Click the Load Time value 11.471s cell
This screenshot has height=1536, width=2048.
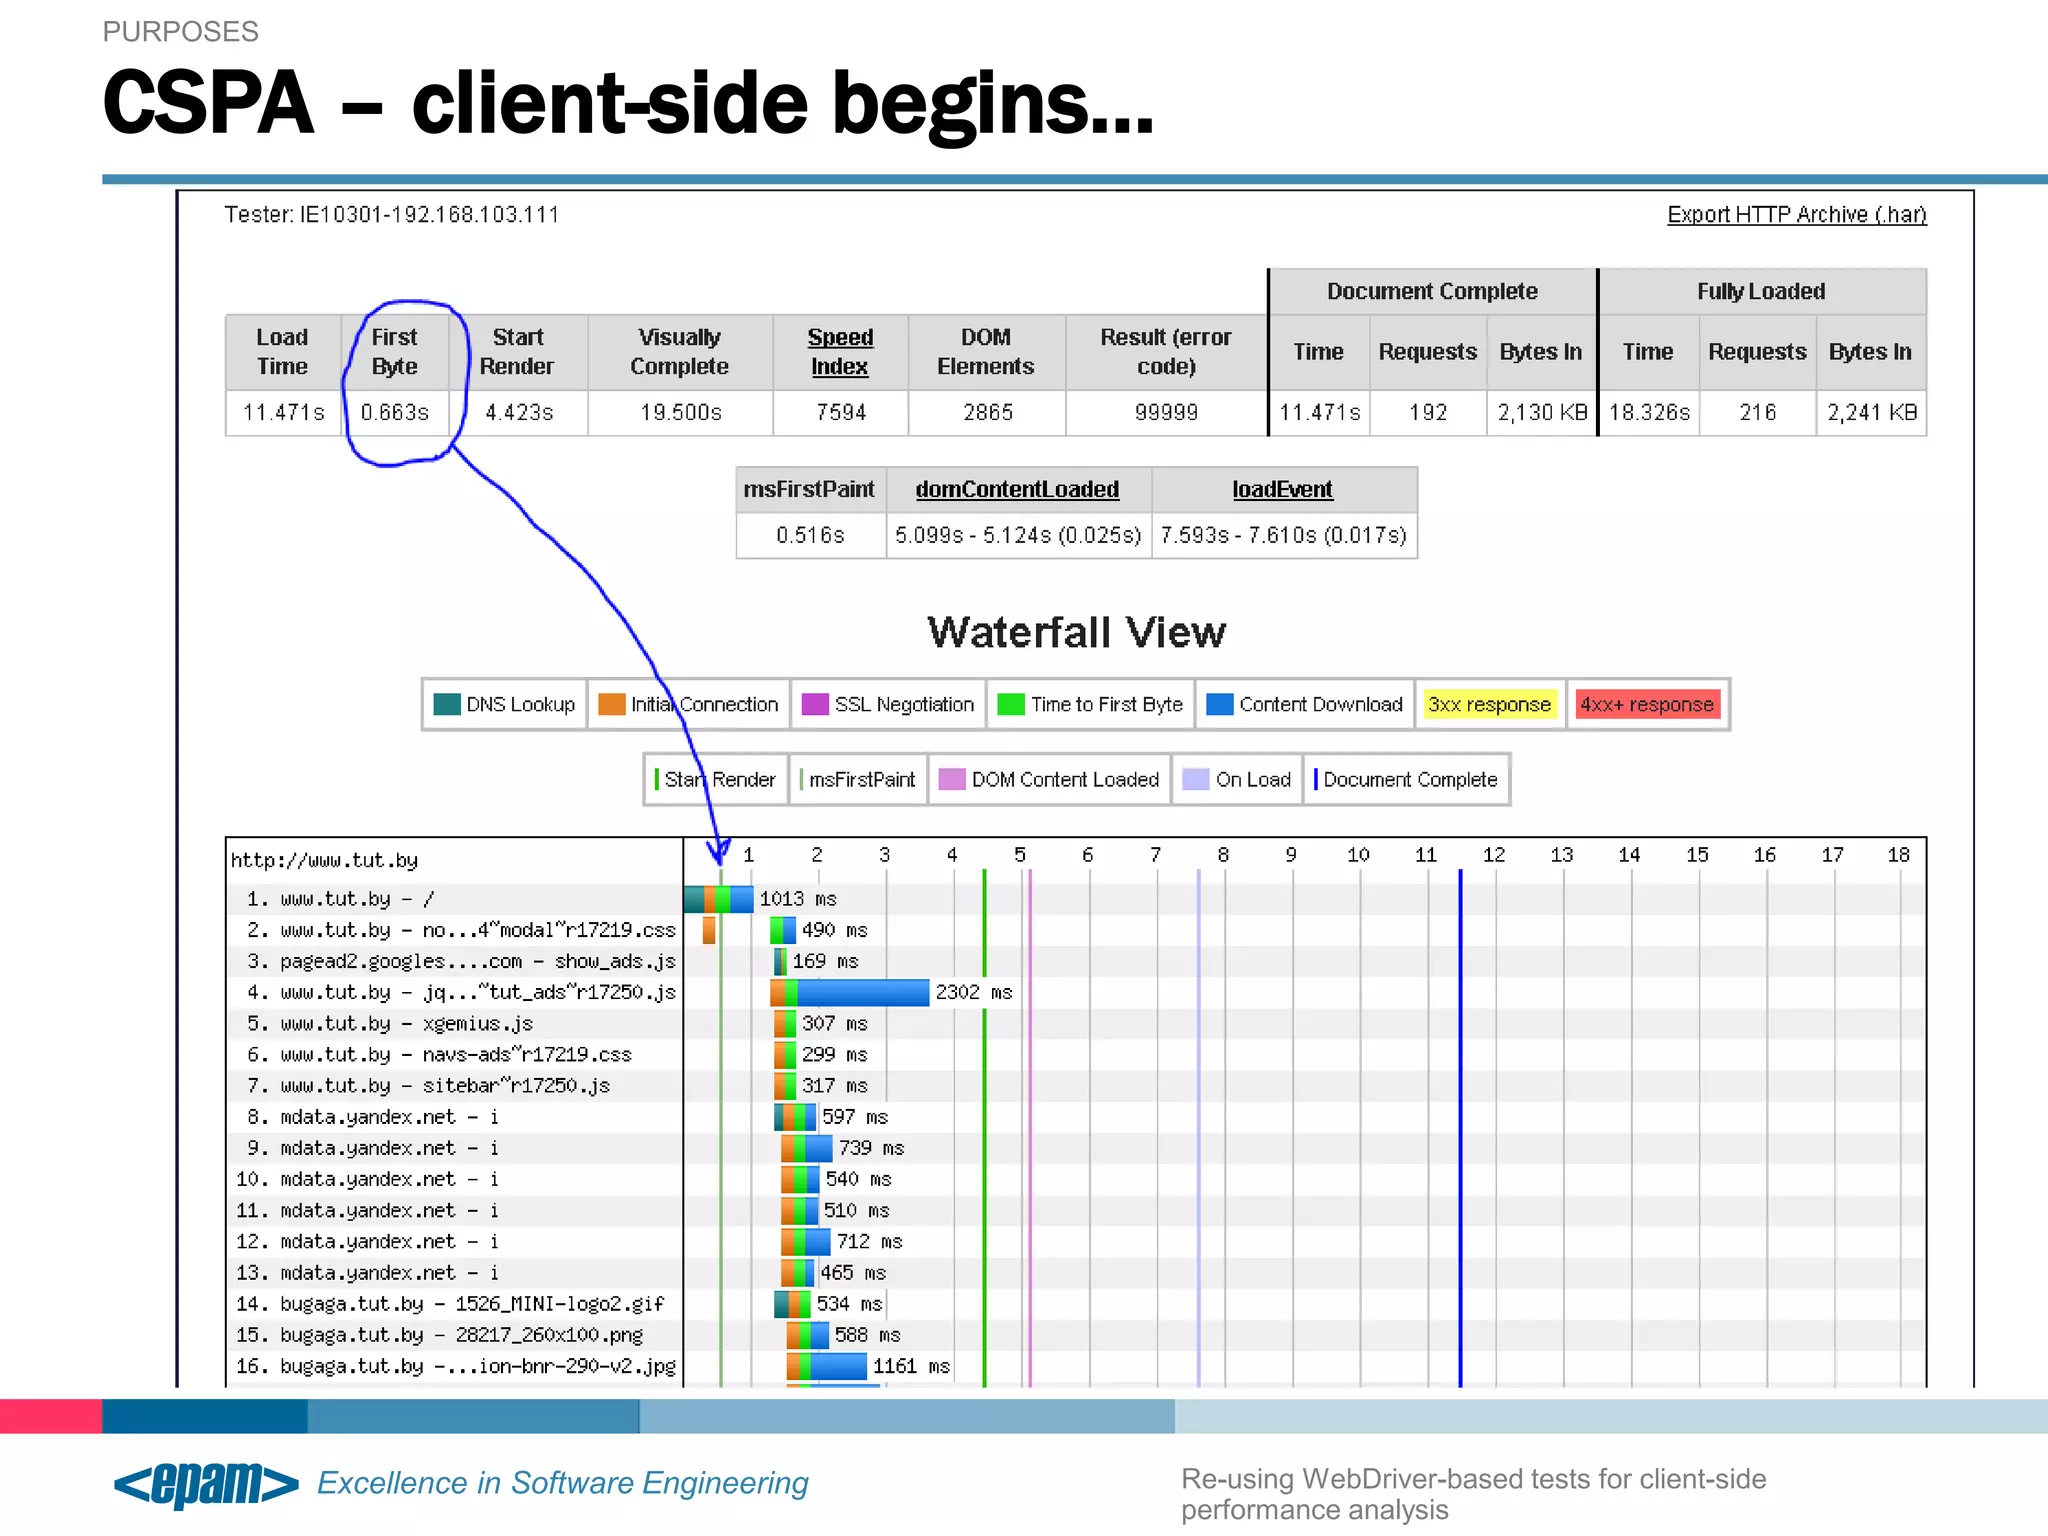coord(284,412)
